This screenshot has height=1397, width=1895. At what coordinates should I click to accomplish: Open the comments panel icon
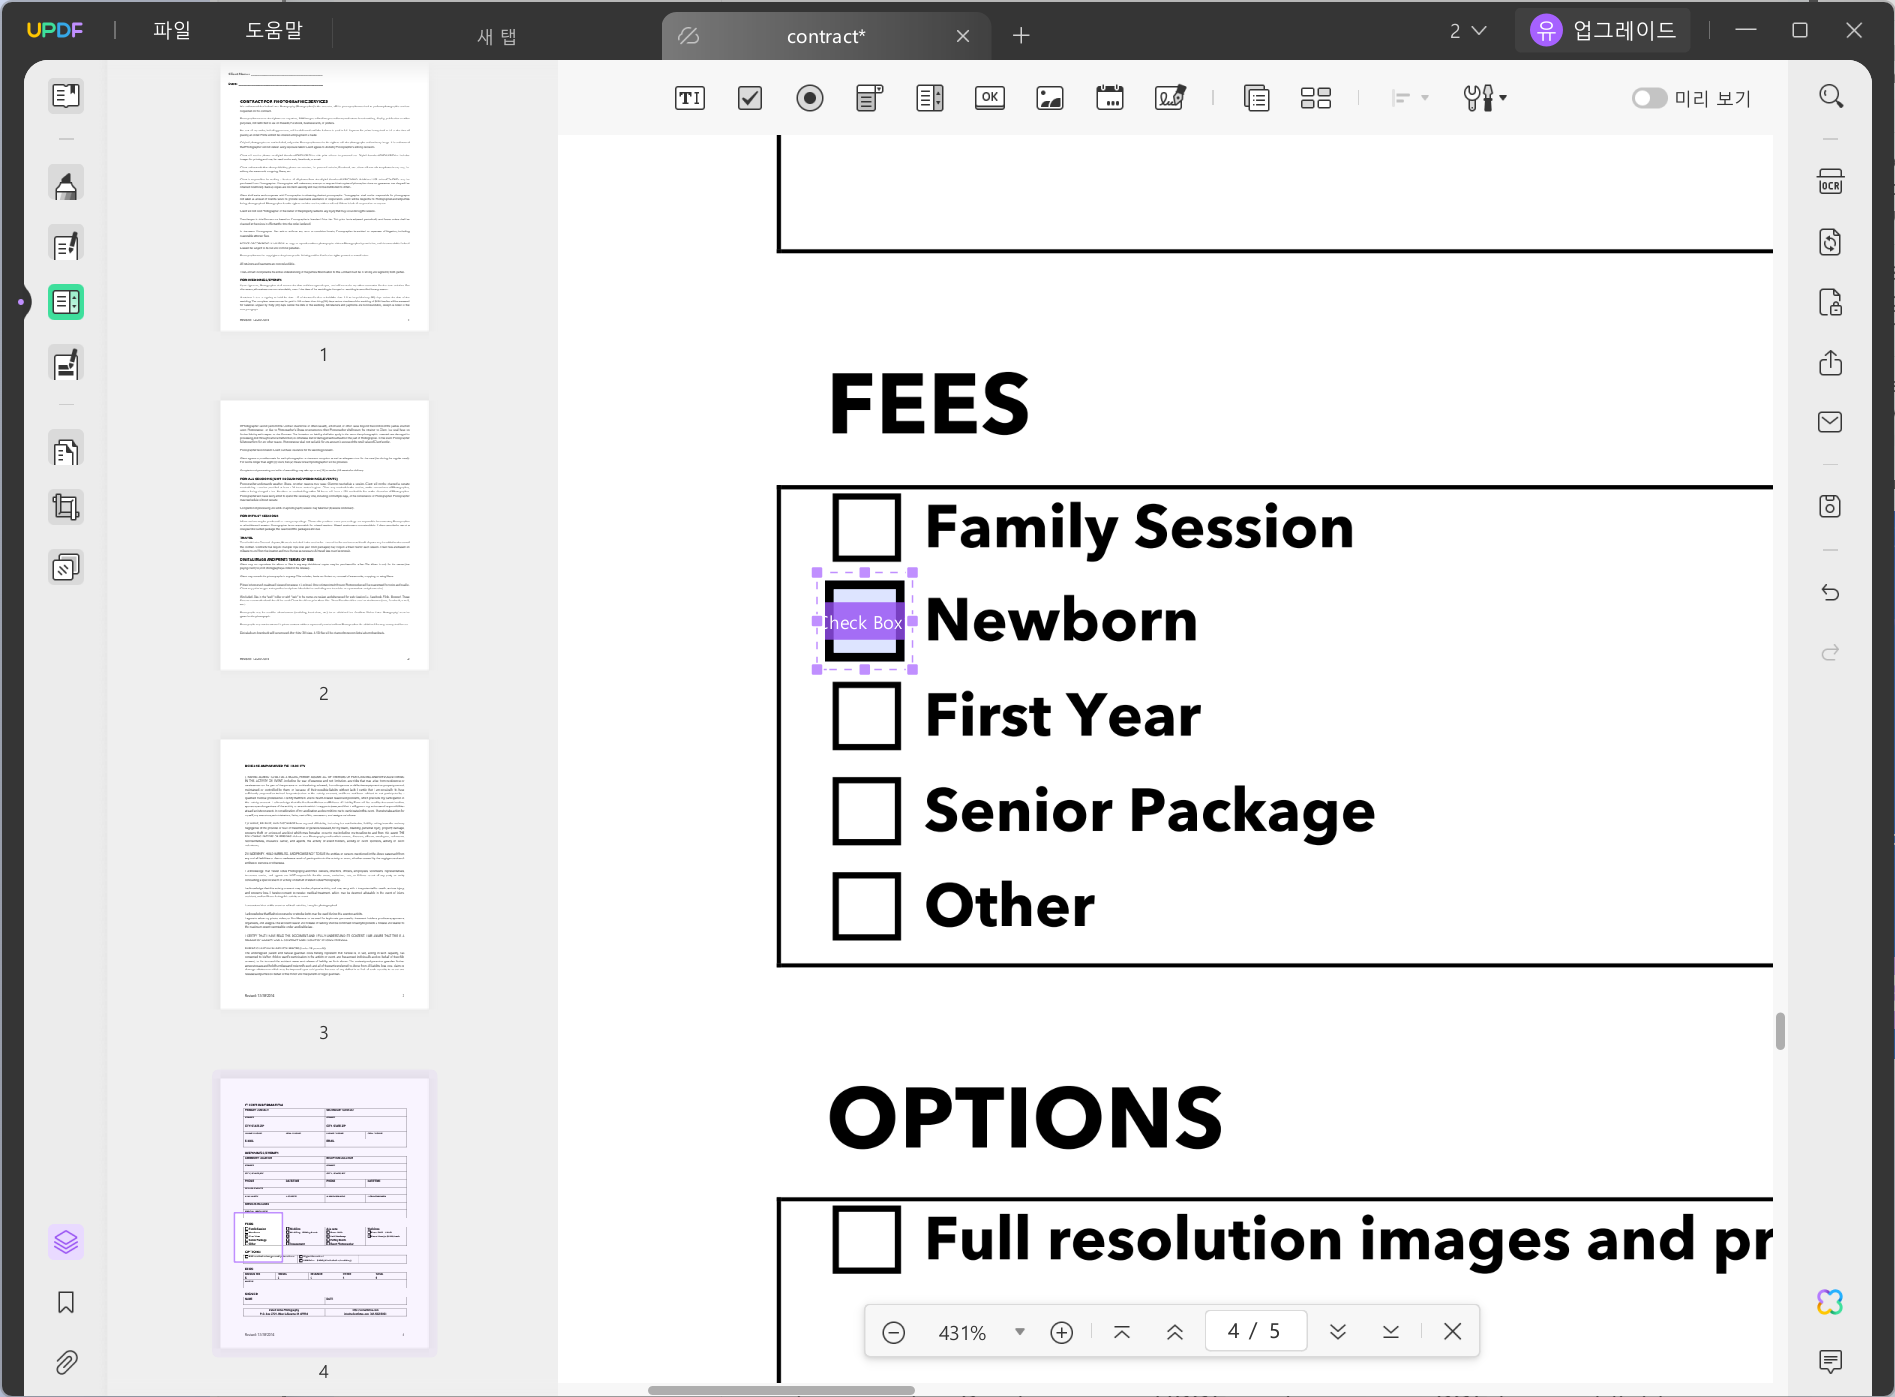1831,1361
